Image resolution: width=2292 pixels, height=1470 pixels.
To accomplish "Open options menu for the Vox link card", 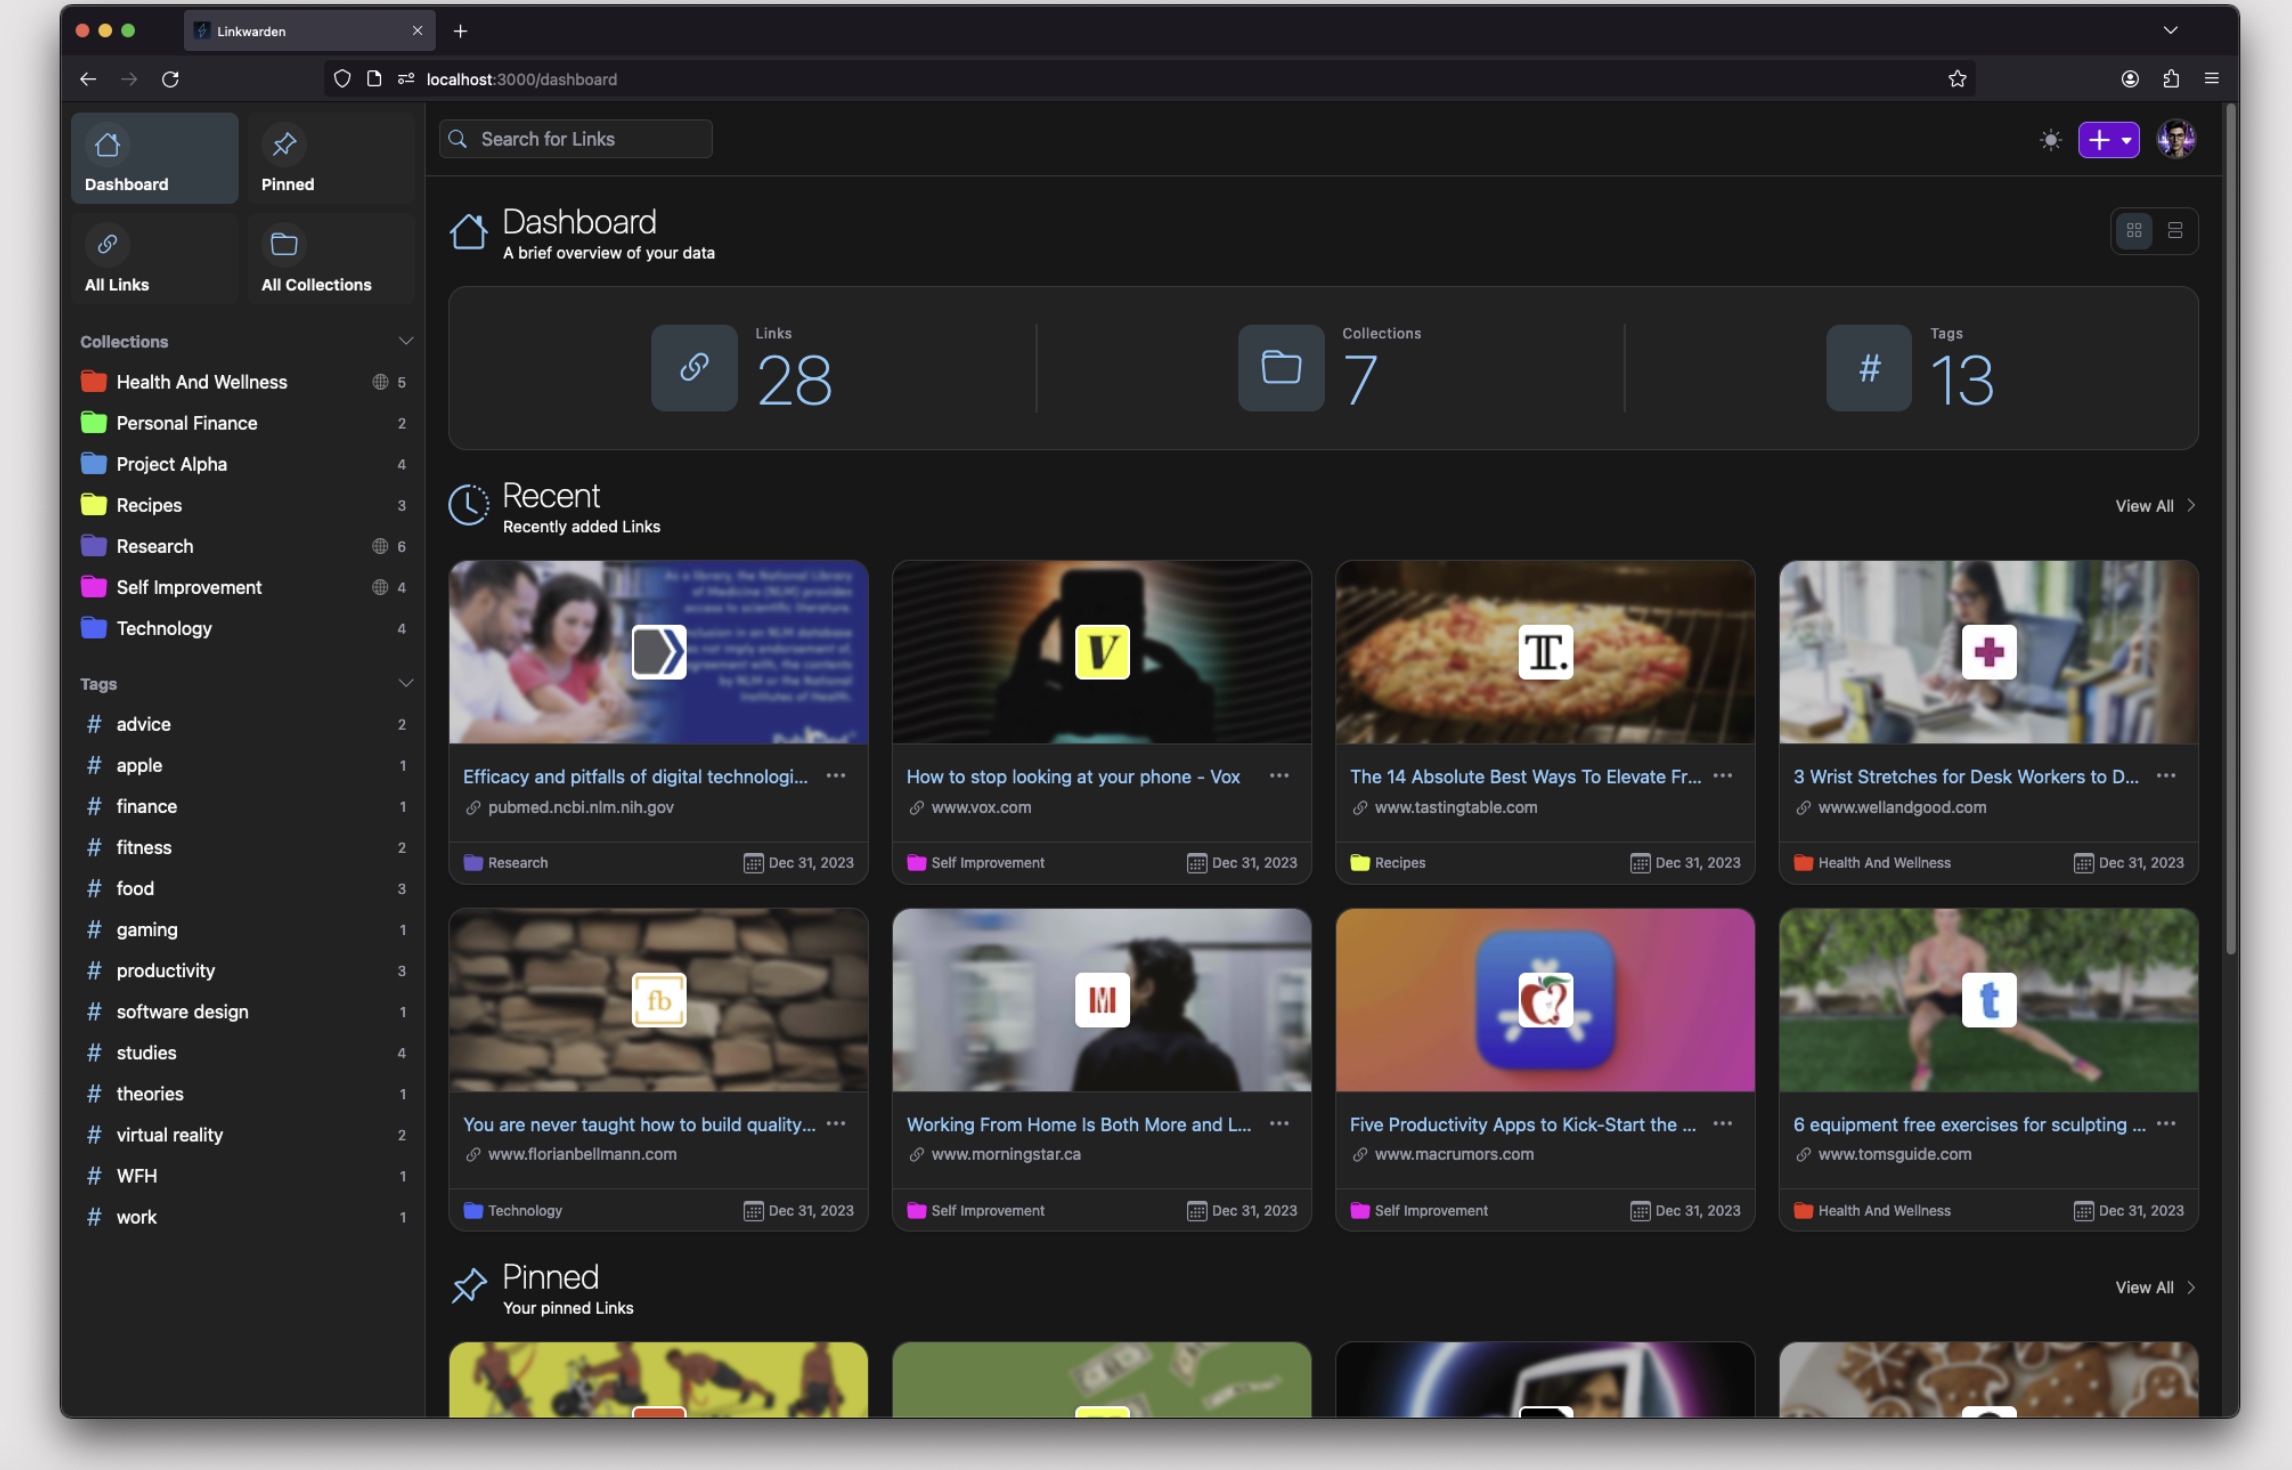I will click(x=1279, y=776).
